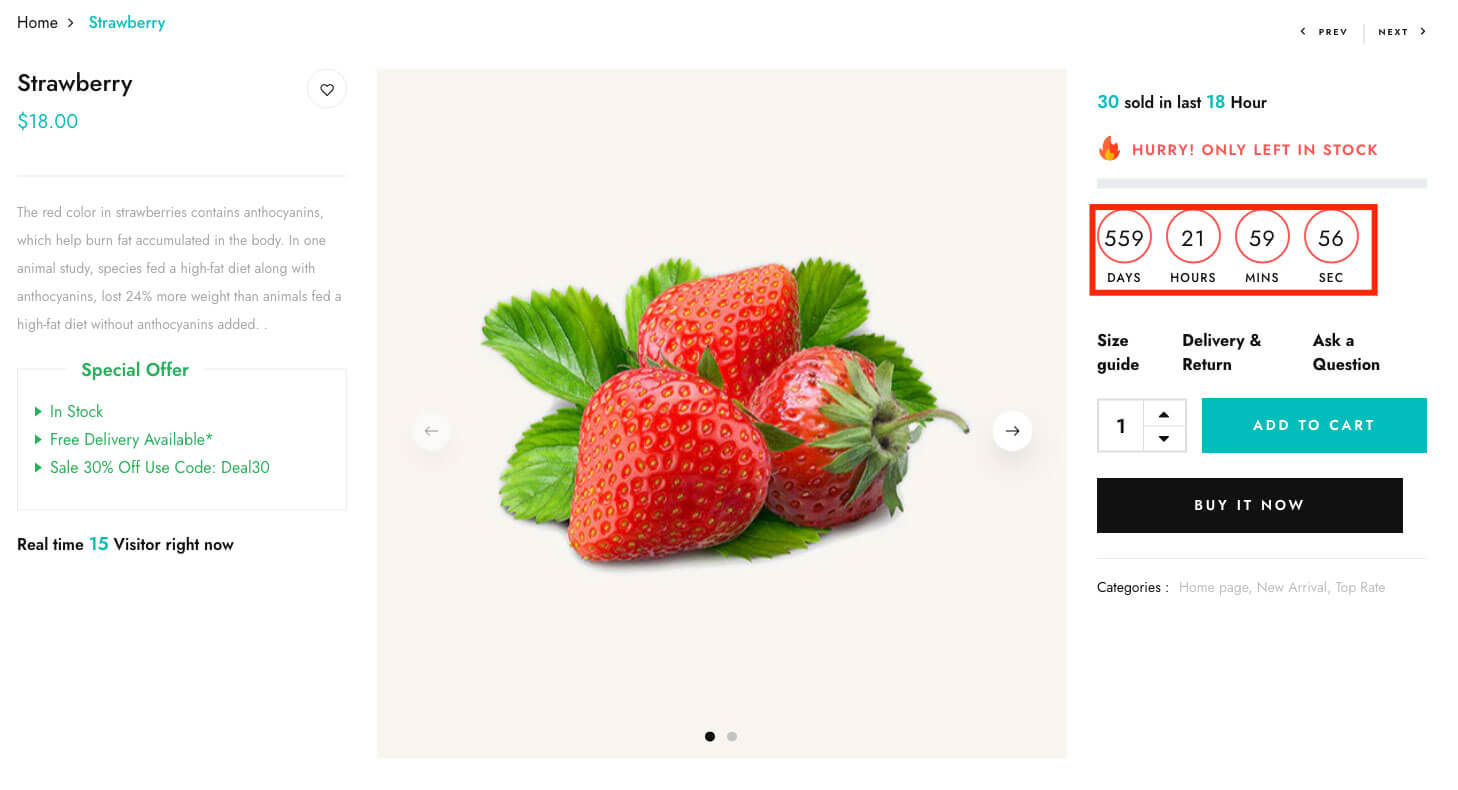This screenshot has width=1458, height=790.
Task: Click the quantity input field
Action: tap(1121, 426)
